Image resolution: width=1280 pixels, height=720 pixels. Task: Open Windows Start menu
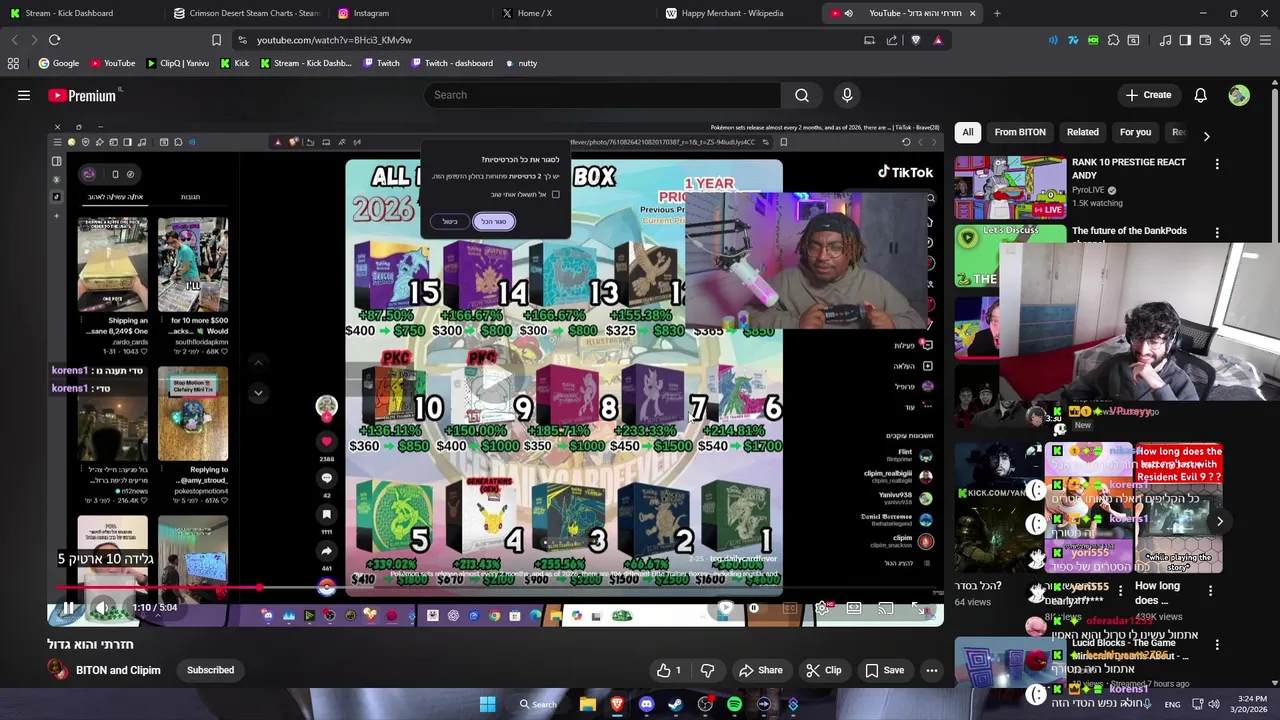coord(487,704)
